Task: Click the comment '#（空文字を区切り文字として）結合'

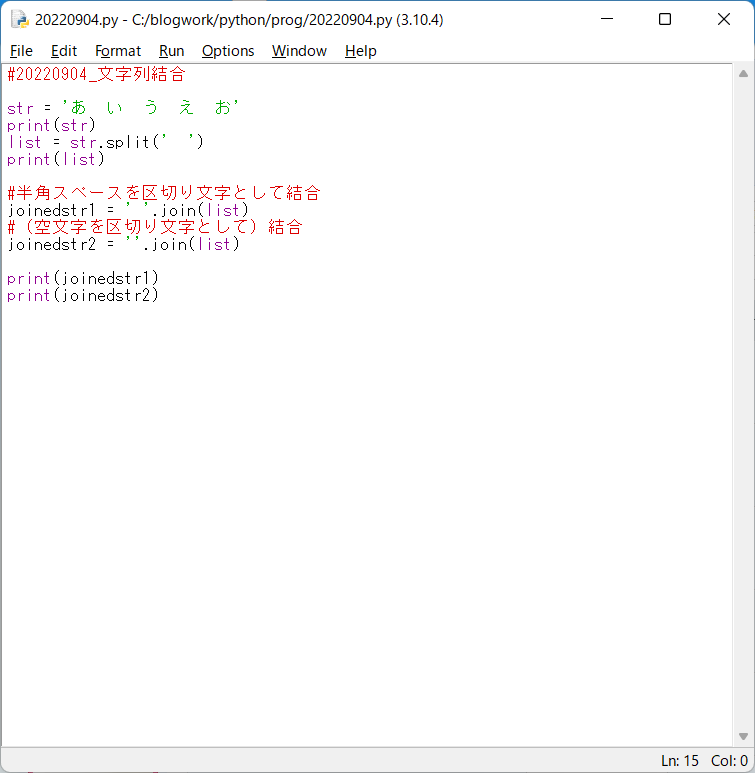Action: [155, 227]
